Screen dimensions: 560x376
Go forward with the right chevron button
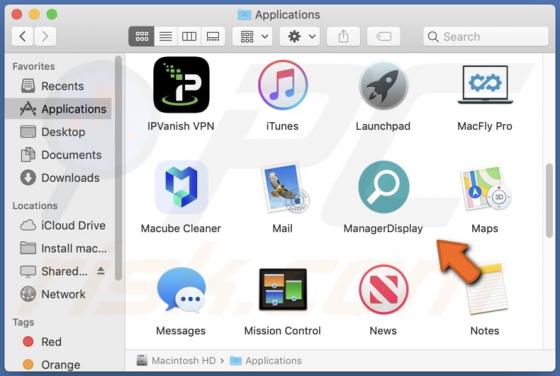click(45, 36)
